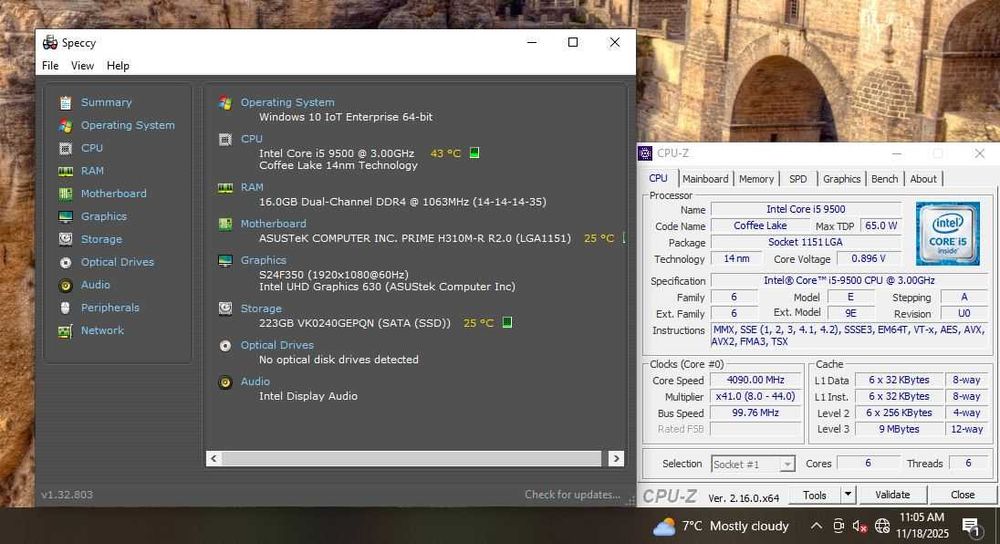Click the Tools button in CPU-Z
Screen dimensions: 1000x544
pos(814,495)
